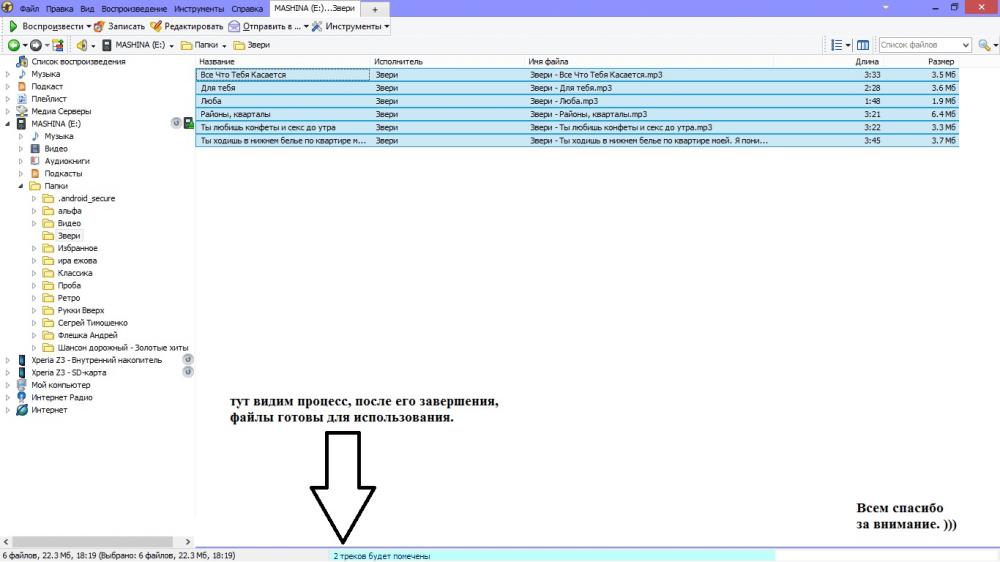Select Список воспроизведения in the tree
This screenshot has height=562, width=1000.
coord(78,61)
